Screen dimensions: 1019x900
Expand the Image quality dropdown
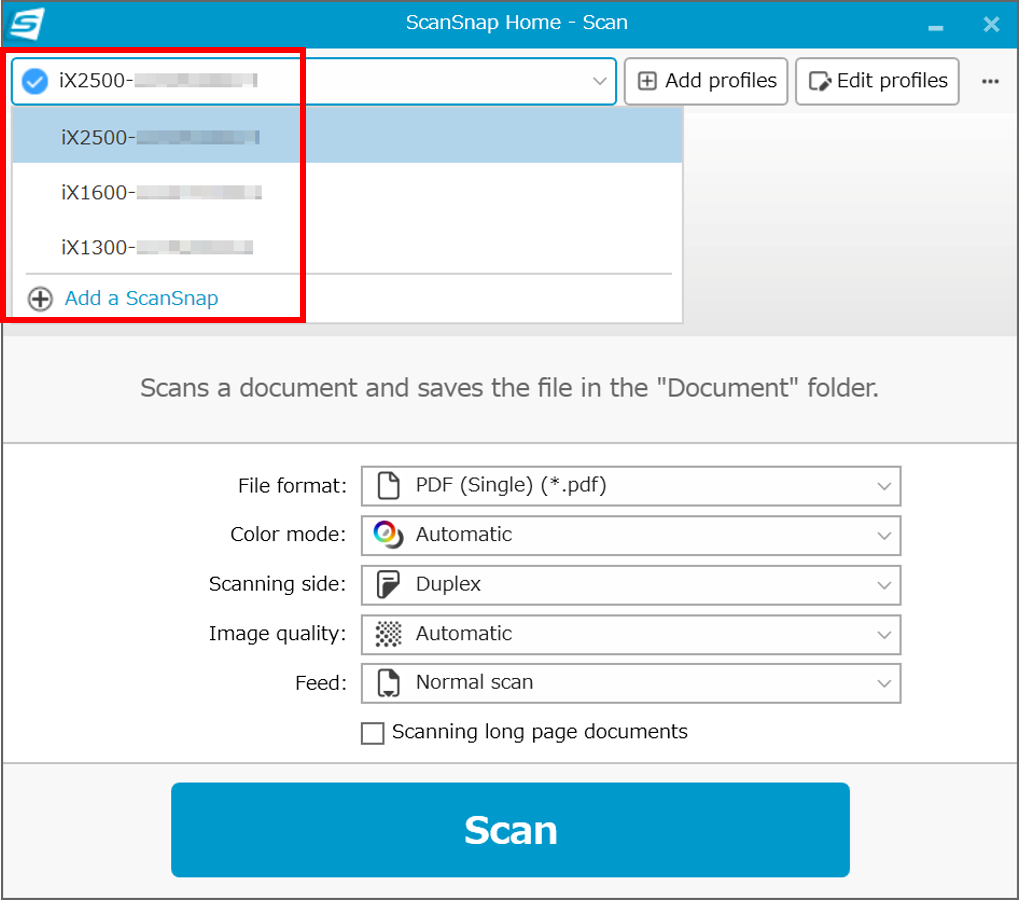click(x=630, y=634)
